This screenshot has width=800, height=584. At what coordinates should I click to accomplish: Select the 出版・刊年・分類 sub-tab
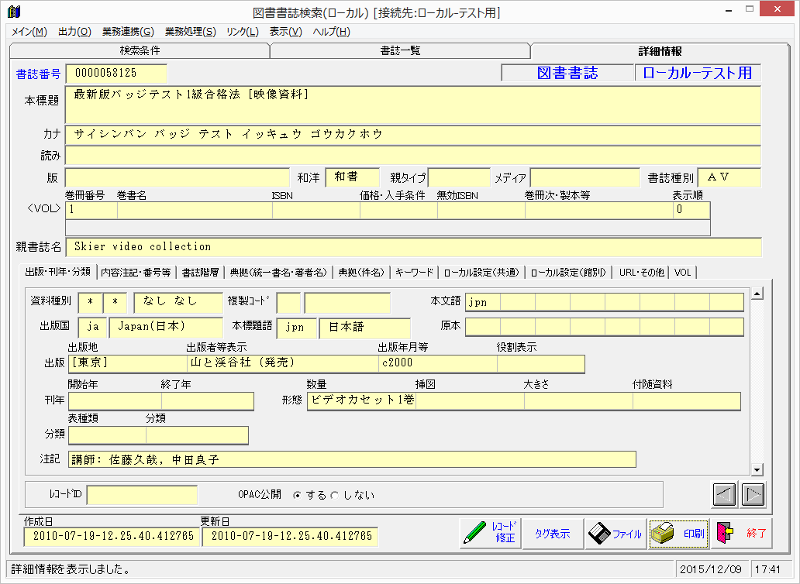point(58,272)
